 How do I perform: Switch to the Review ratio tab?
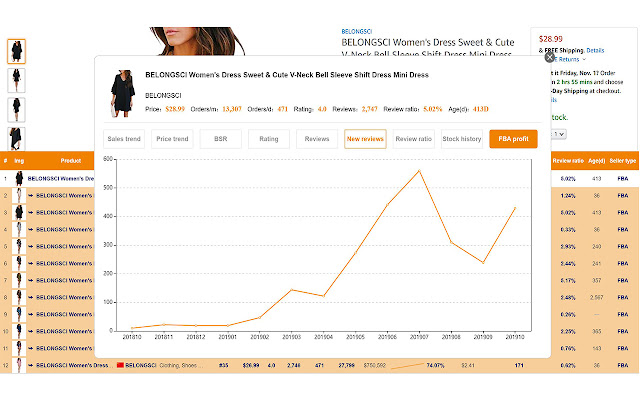(x=413, y=139)
